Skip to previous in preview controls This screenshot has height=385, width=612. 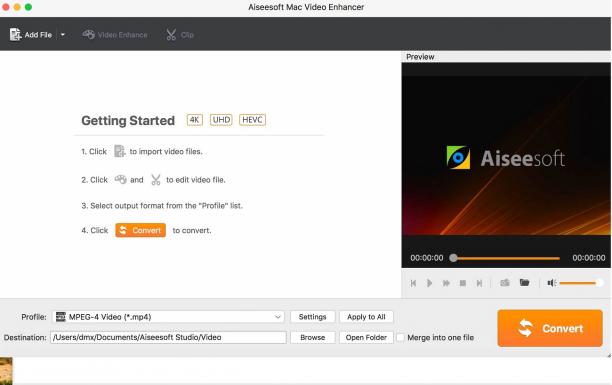[413, 283]
